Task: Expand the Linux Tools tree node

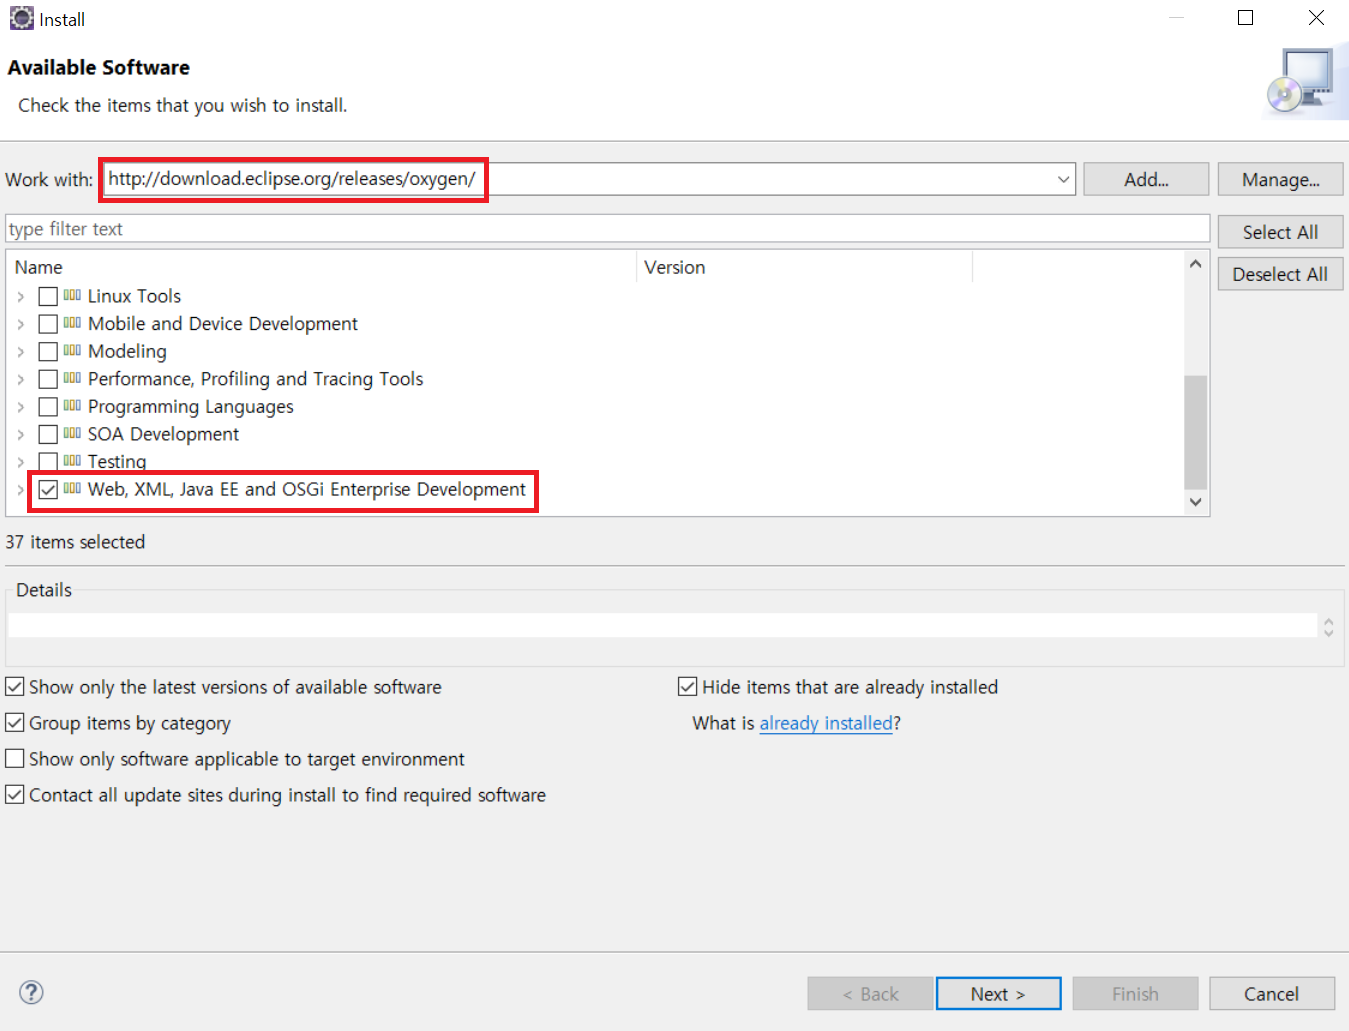Action: point(20,296)
